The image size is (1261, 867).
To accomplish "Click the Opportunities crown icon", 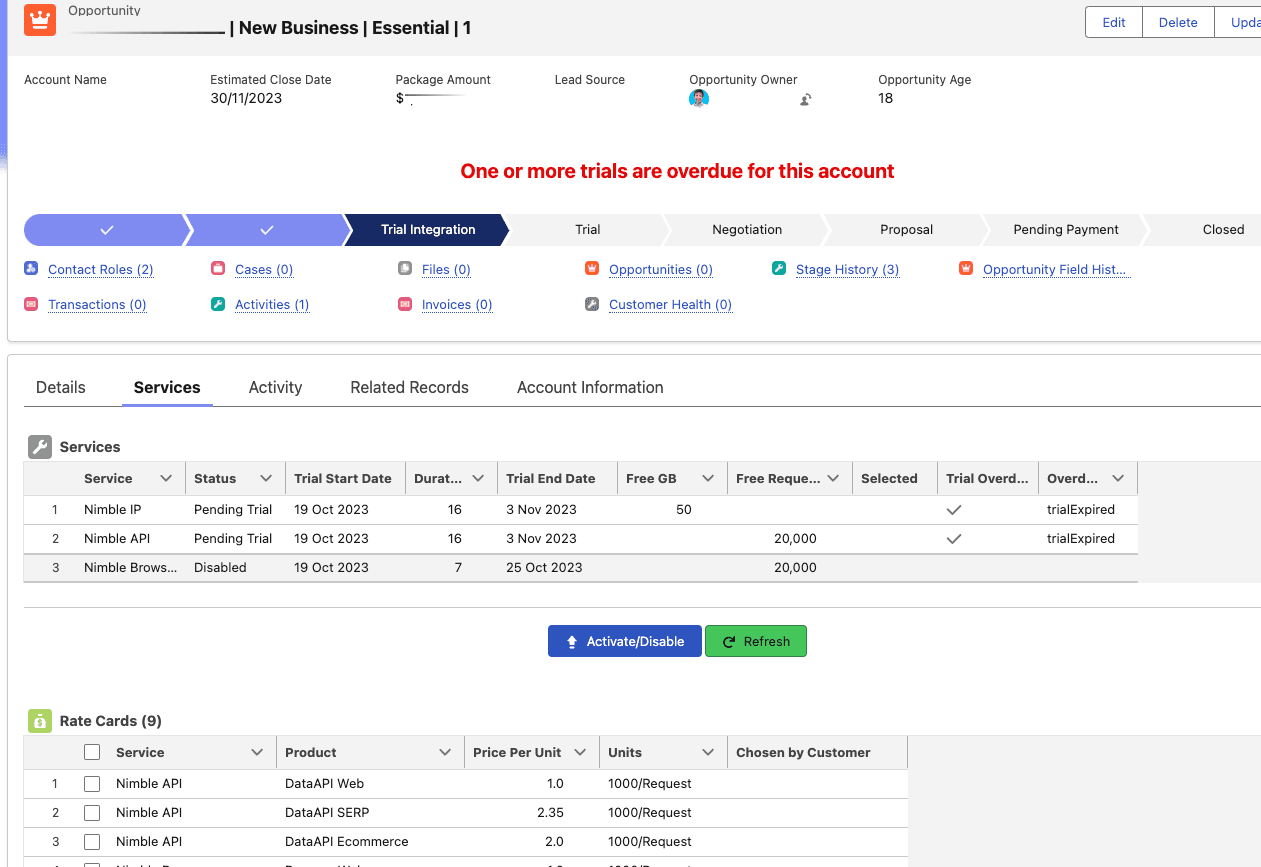I will [592, 269].
